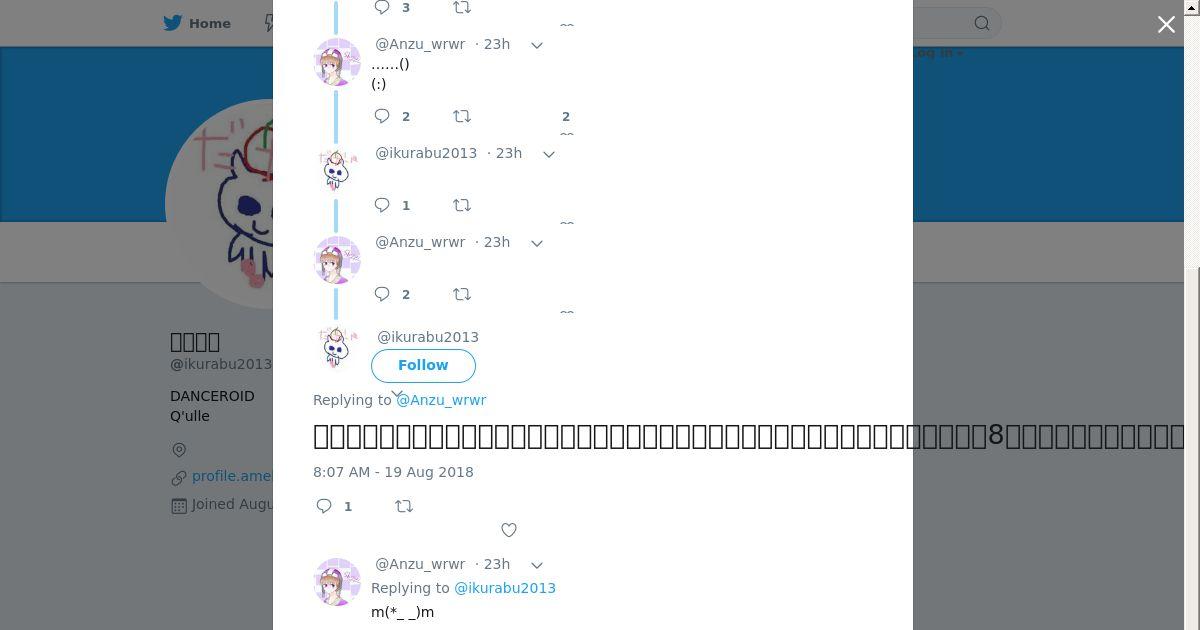Like the main tweet with the heart icon
The height and width of the screenshot is (630, 1200).
click(509, 530)
